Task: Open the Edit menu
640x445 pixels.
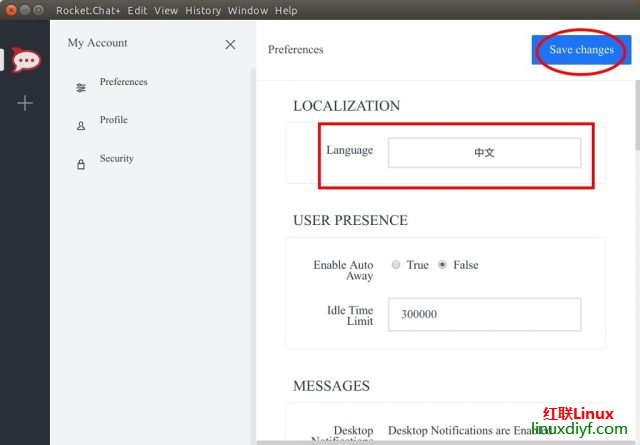Action: [x=137, y=10]
